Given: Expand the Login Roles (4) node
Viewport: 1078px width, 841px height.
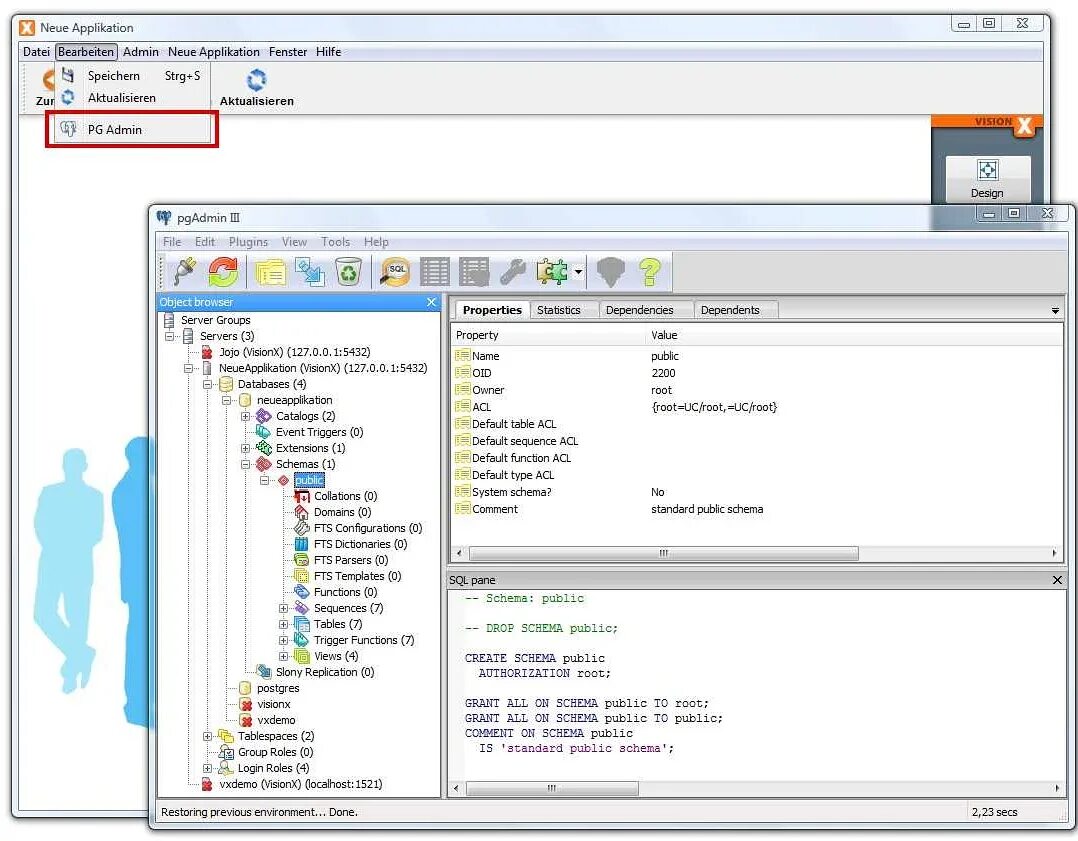Looking at the screenshot, I should (207, 768).
